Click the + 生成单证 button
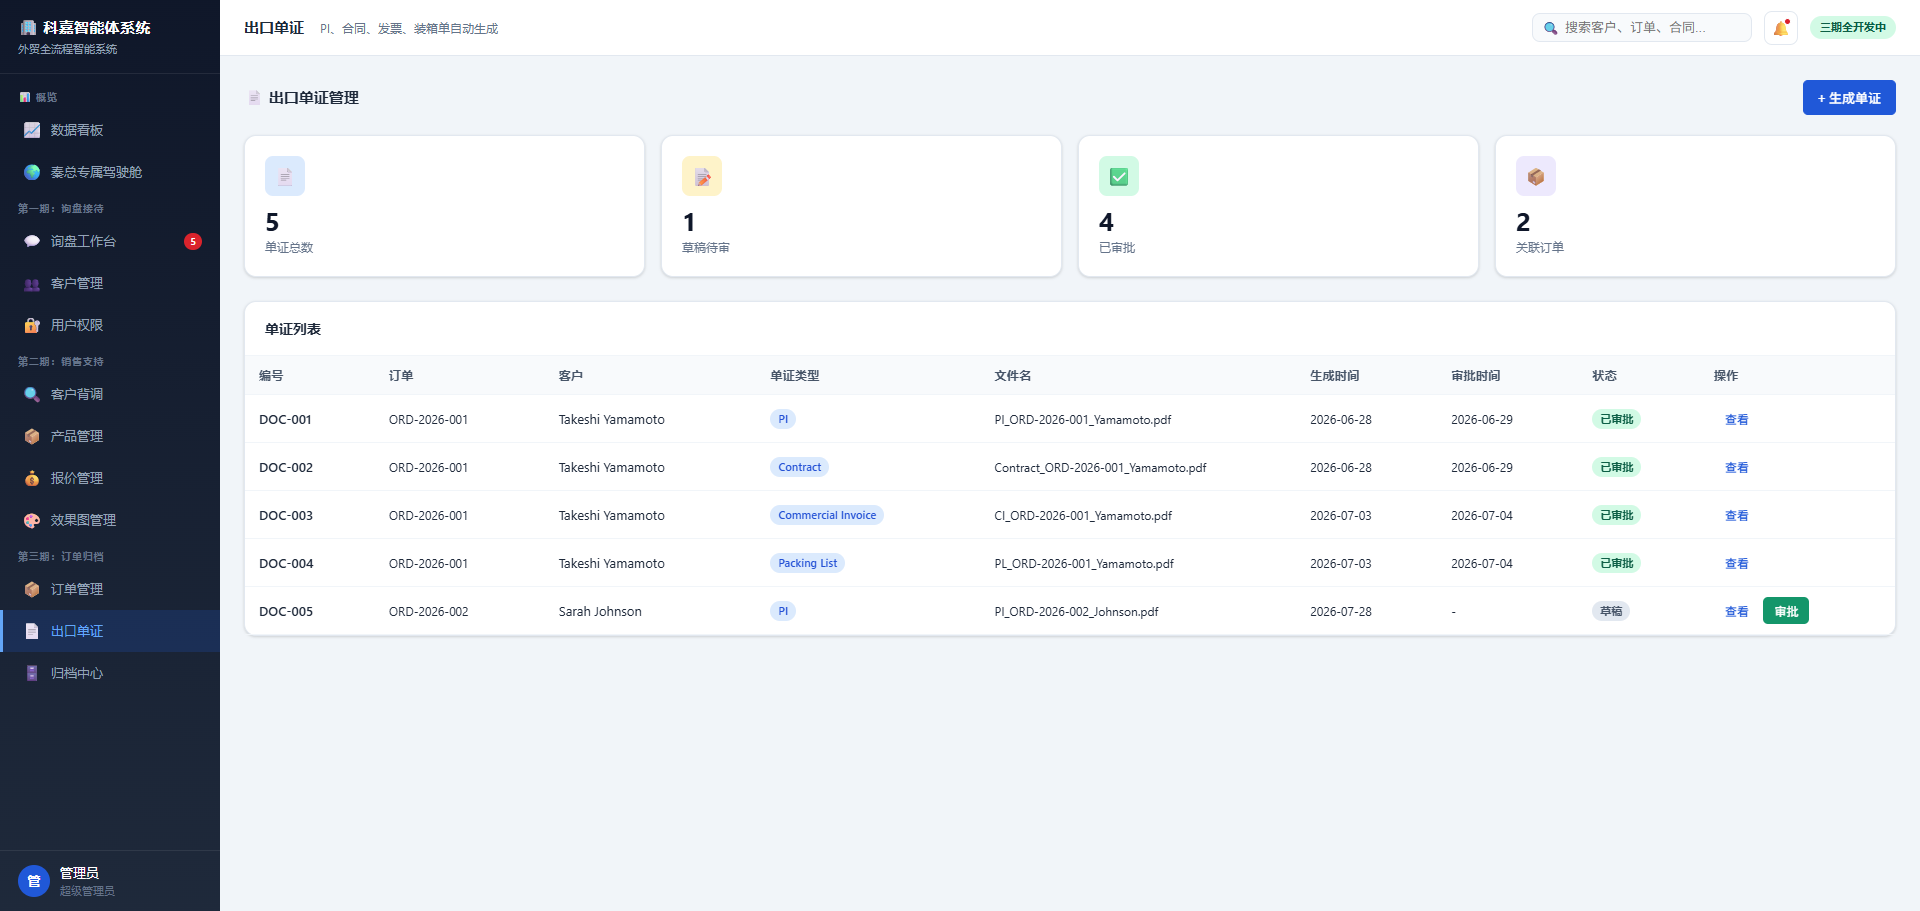This screenshot has width=1920, height=911. coord(1849,98)
